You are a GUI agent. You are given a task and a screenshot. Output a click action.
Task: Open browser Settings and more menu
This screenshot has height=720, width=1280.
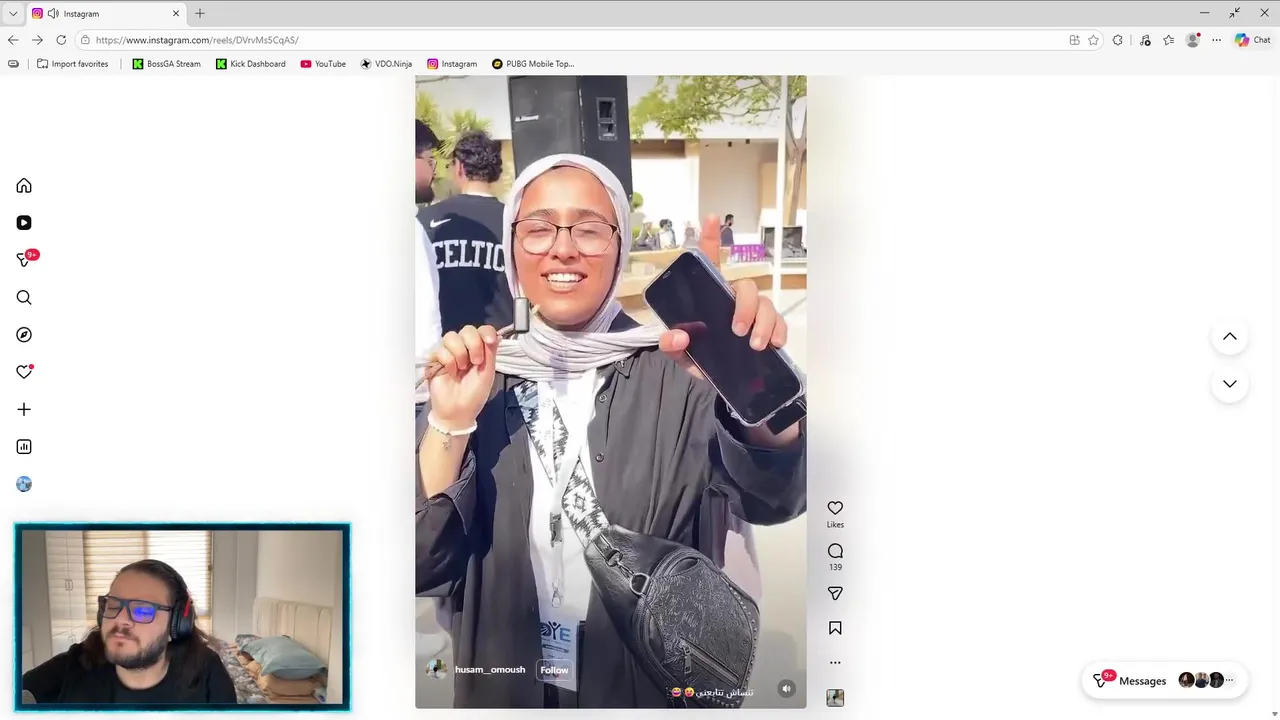tap(1216, 40)
